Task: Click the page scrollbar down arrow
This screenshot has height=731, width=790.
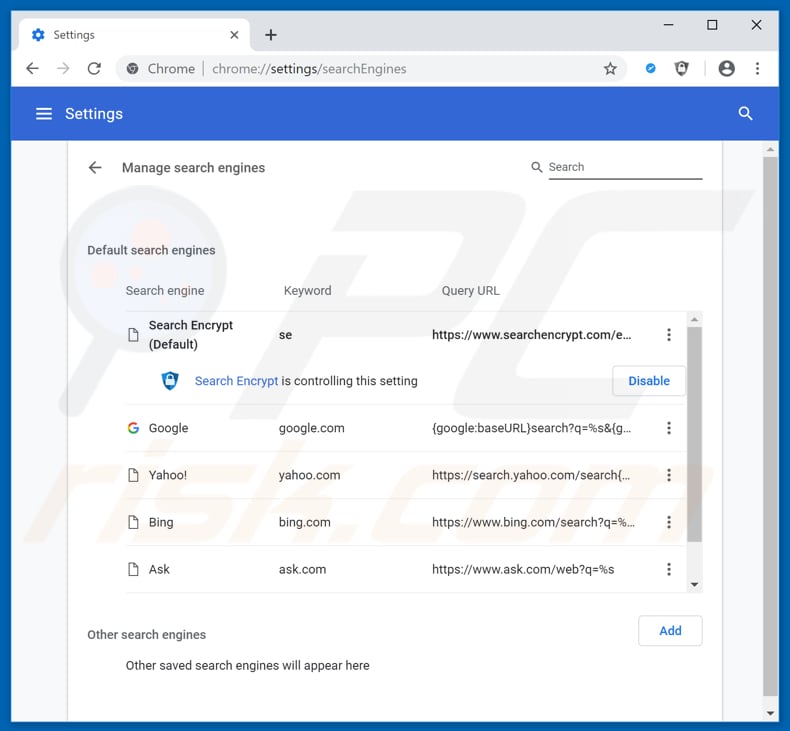Action: tap(770, 713)
